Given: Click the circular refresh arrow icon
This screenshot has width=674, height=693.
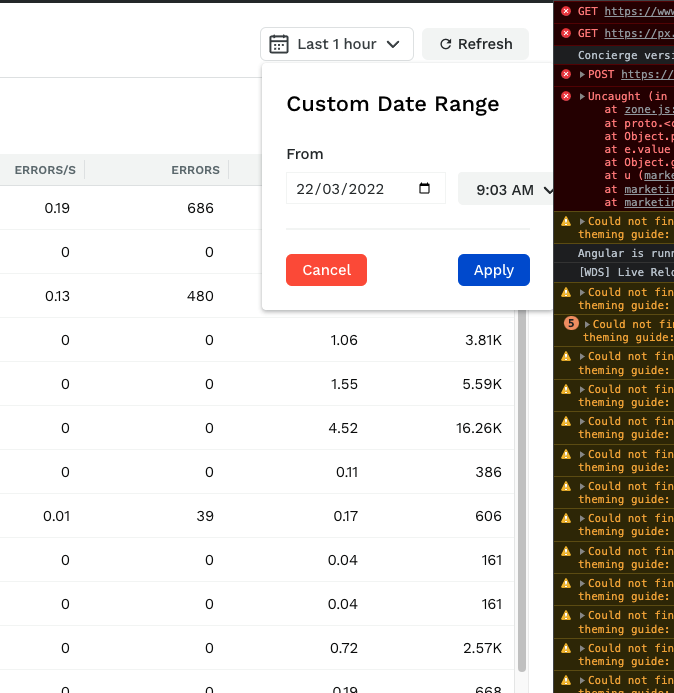Looking at the screenshot, I should 446,44.
